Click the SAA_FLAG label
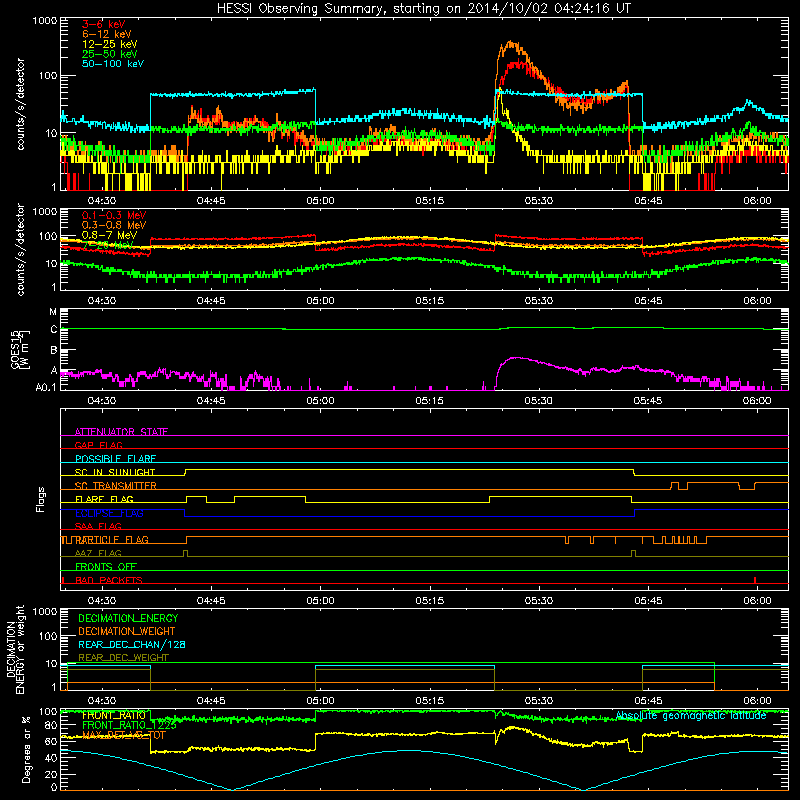800x800 pixels. (98, 526)
